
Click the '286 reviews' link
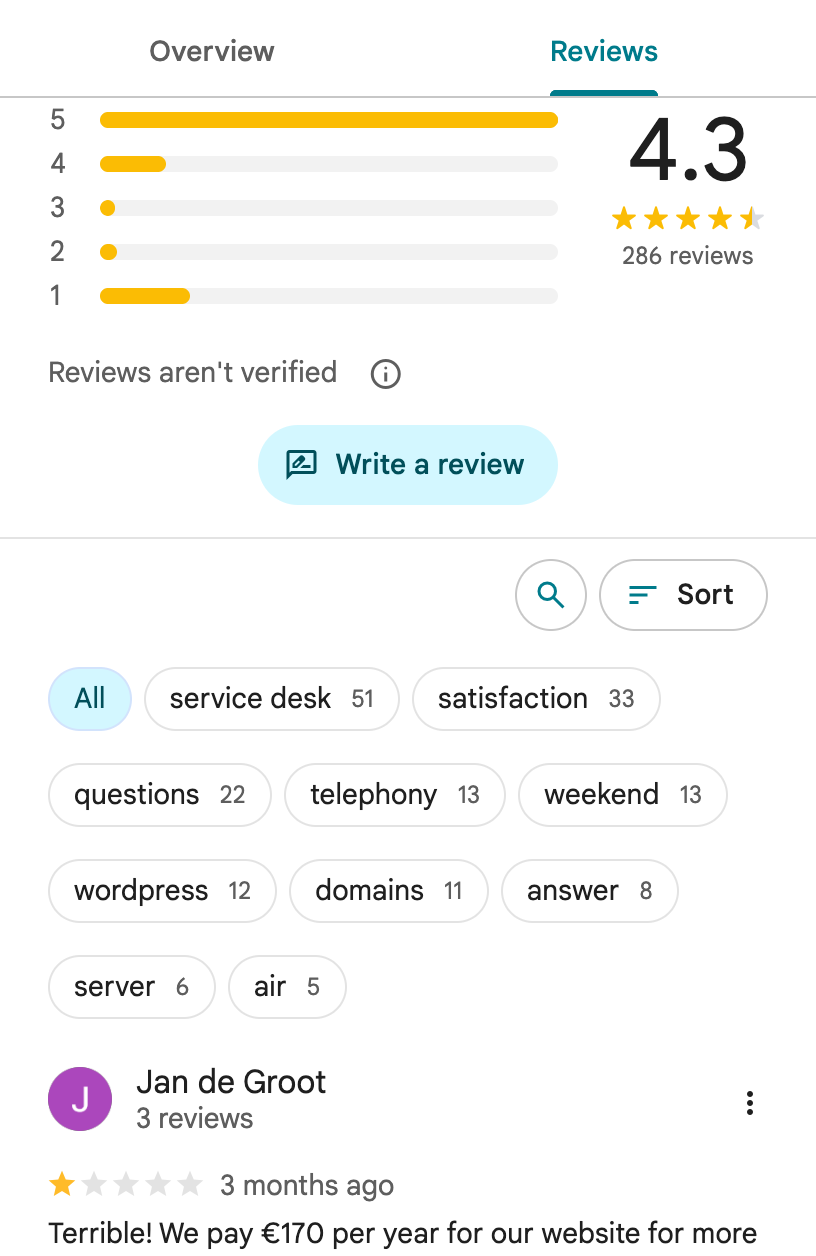687,256
